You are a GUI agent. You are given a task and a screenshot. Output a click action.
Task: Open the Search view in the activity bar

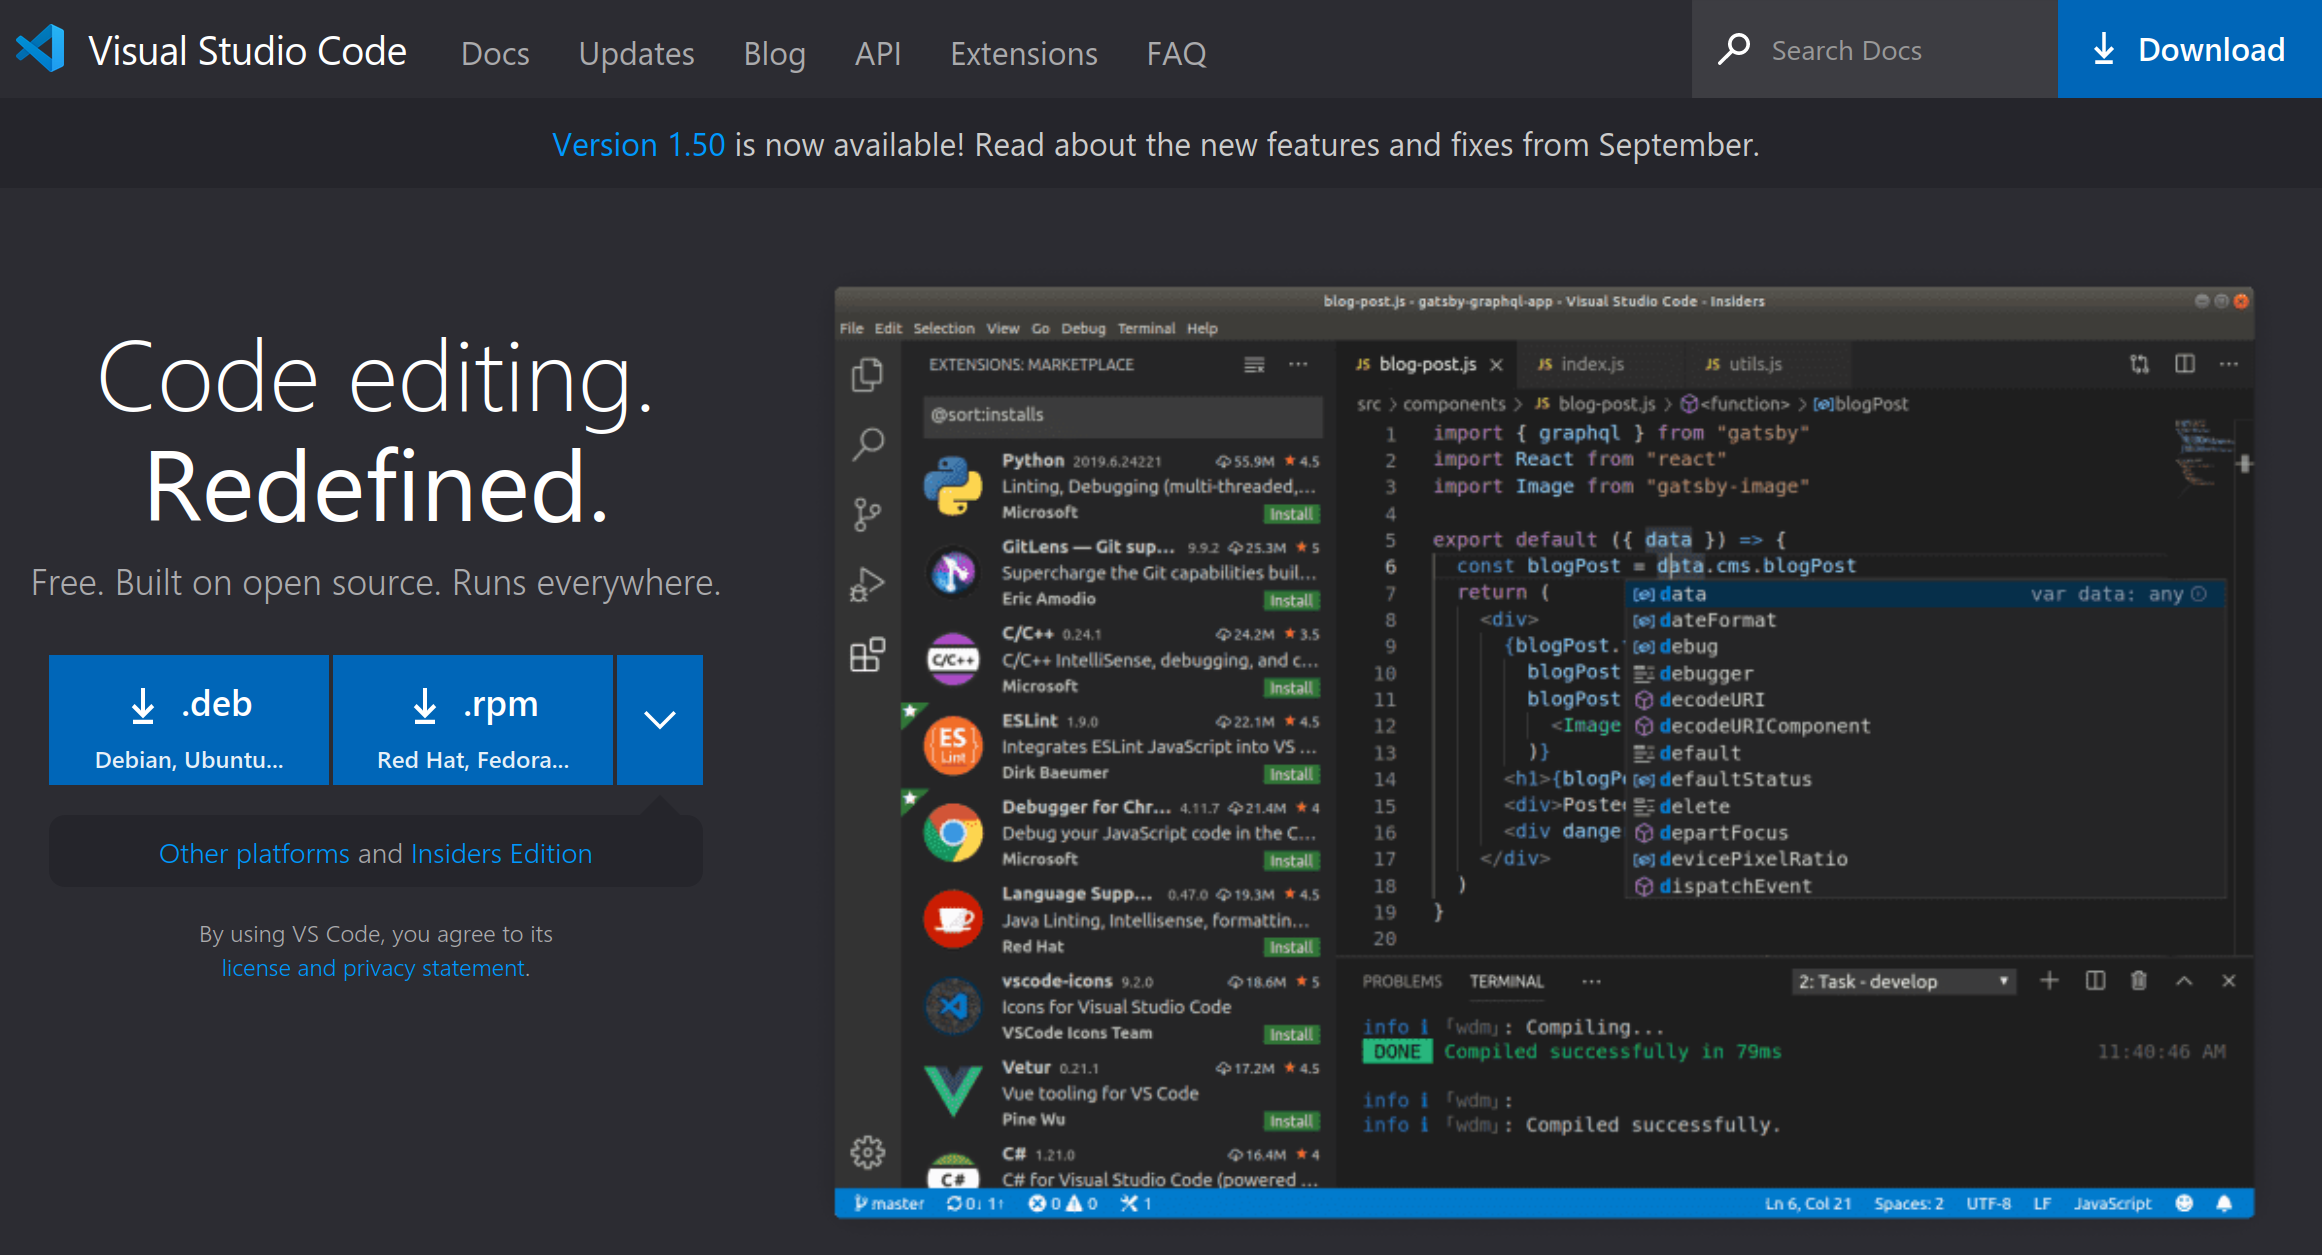pos(868,443)
